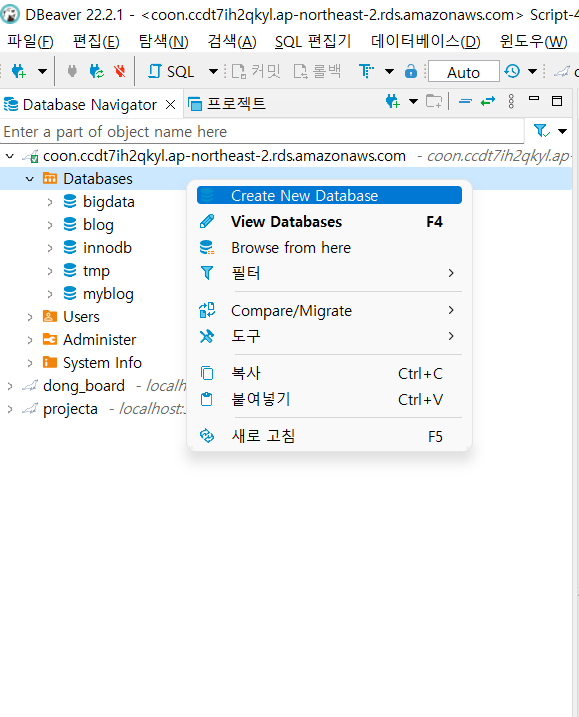579x717 pixels.
Task: Click the transaction mode icon
Action: coord(366,71)
